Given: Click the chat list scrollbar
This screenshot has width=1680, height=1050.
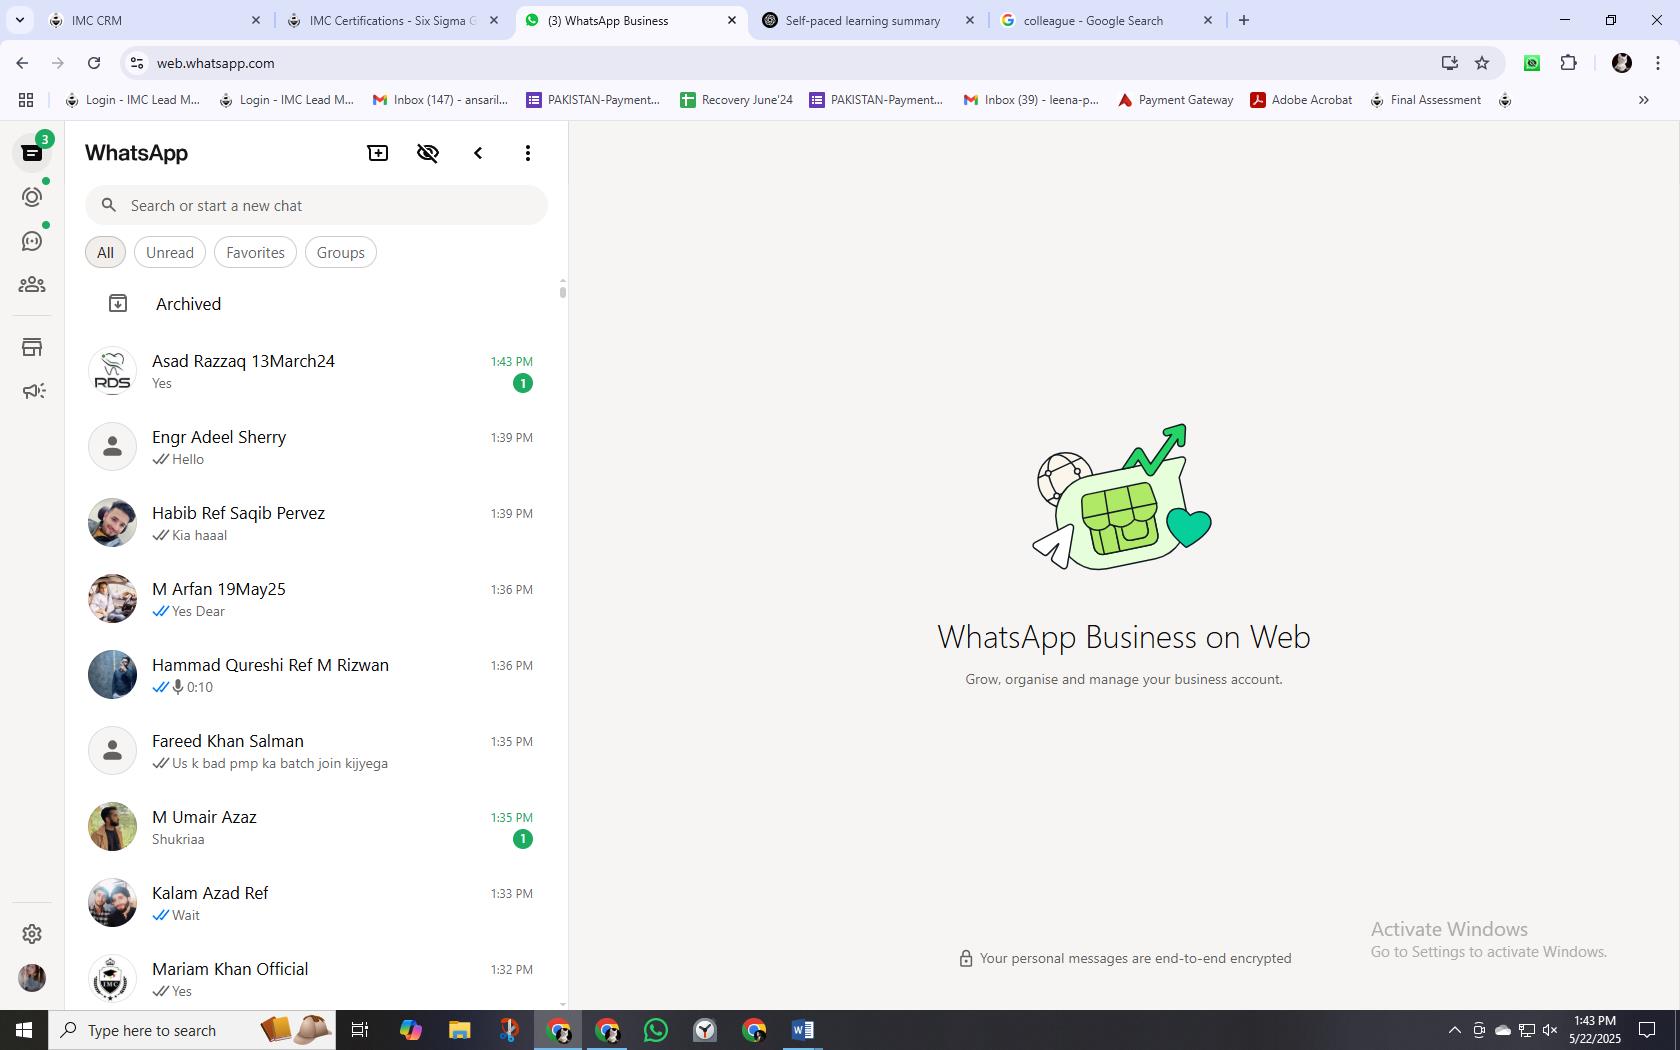Looking at the screenshot, I should [x=563, y=291].
